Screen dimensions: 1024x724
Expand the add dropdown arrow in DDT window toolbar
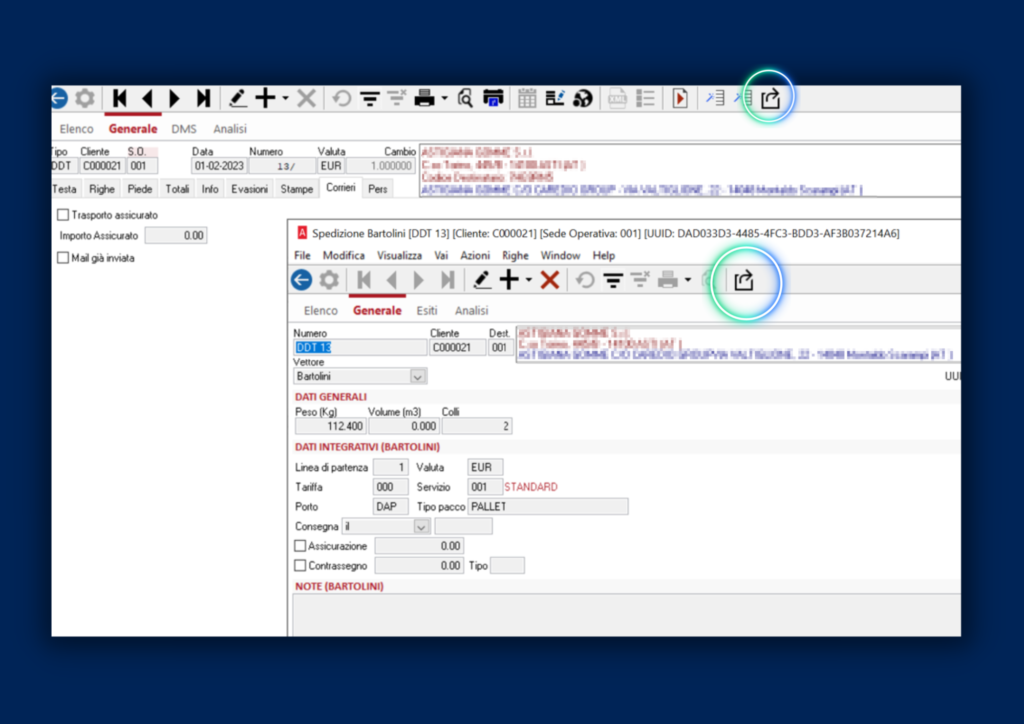click(285, 99)
